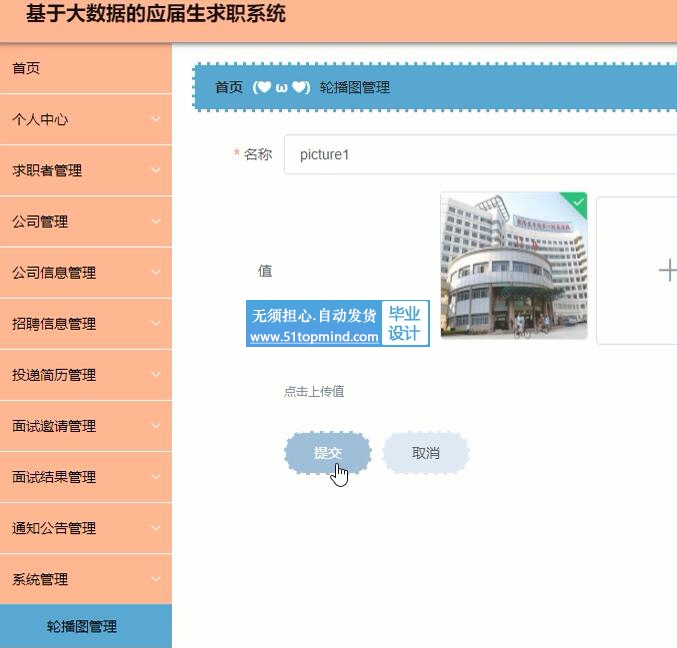Open the 投递简历管理 sidebar item
Screen dimensions: 677x648
coord(85,375)
